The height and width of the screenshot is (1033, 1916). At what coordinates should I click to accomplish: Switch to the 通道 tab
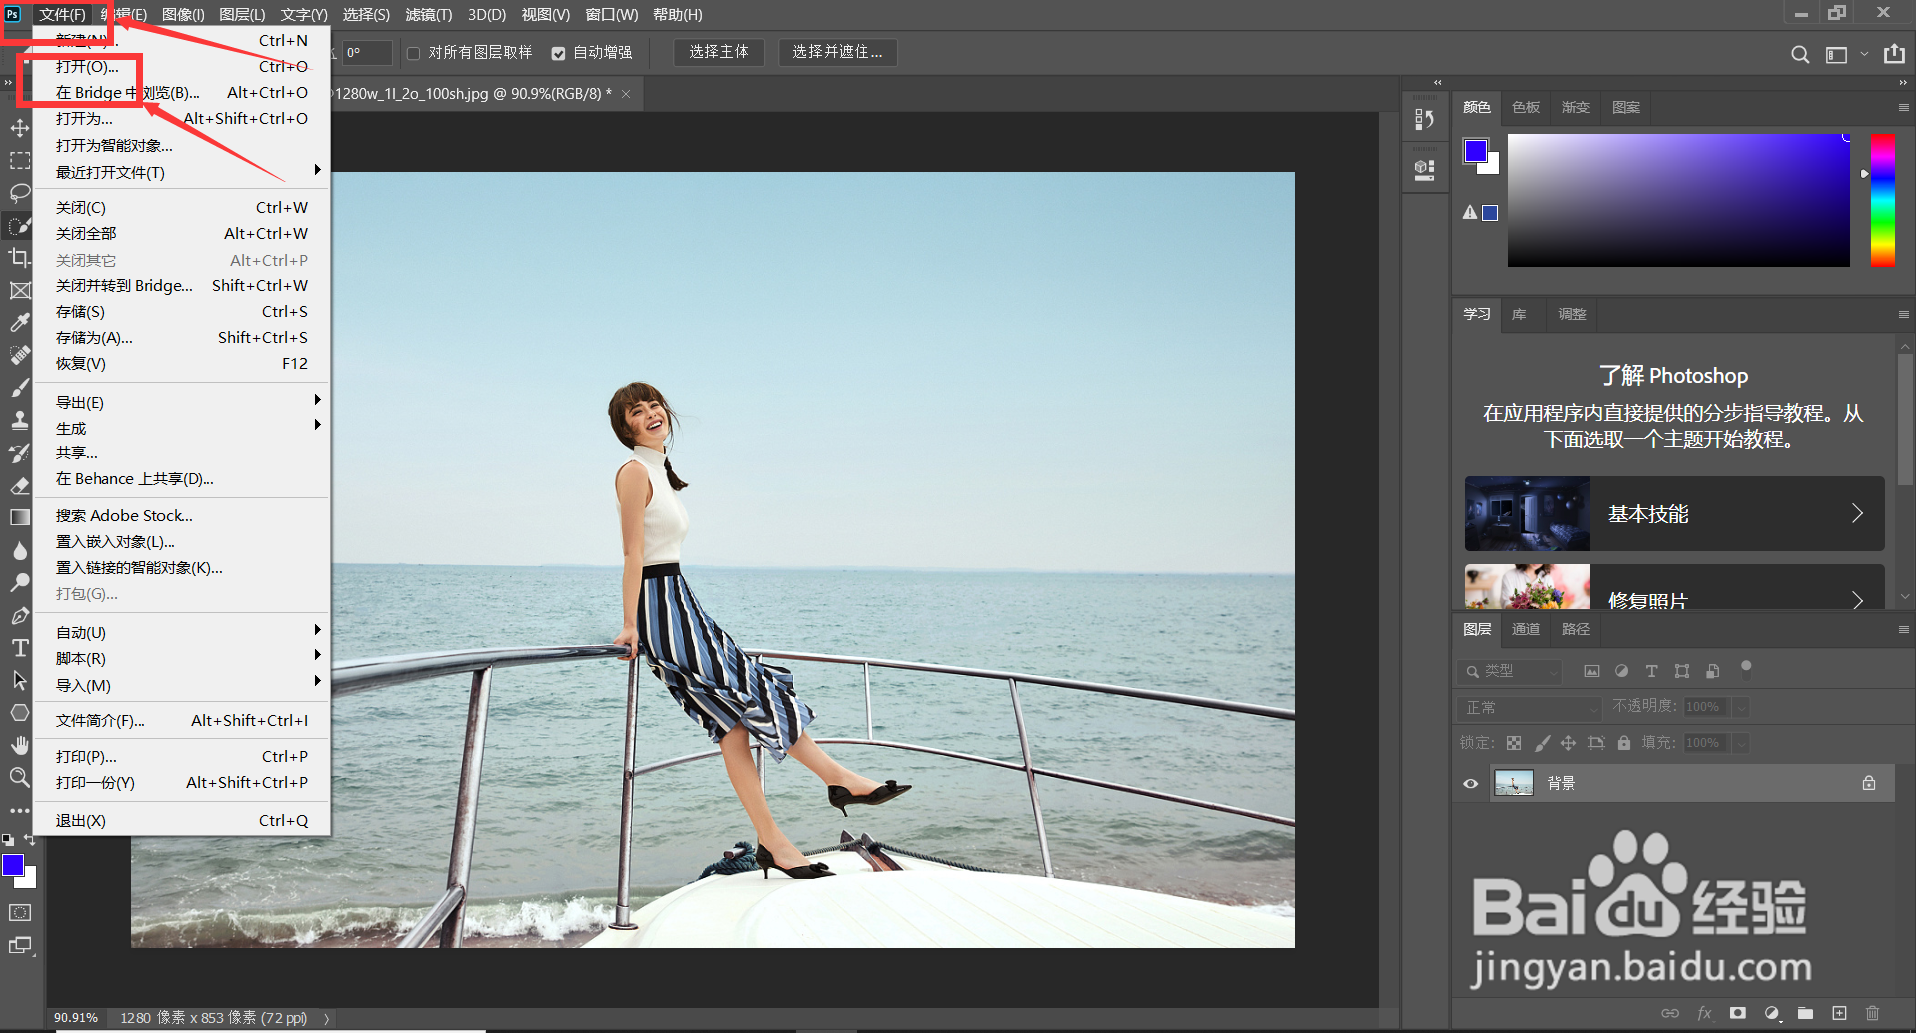point(1526,629)
